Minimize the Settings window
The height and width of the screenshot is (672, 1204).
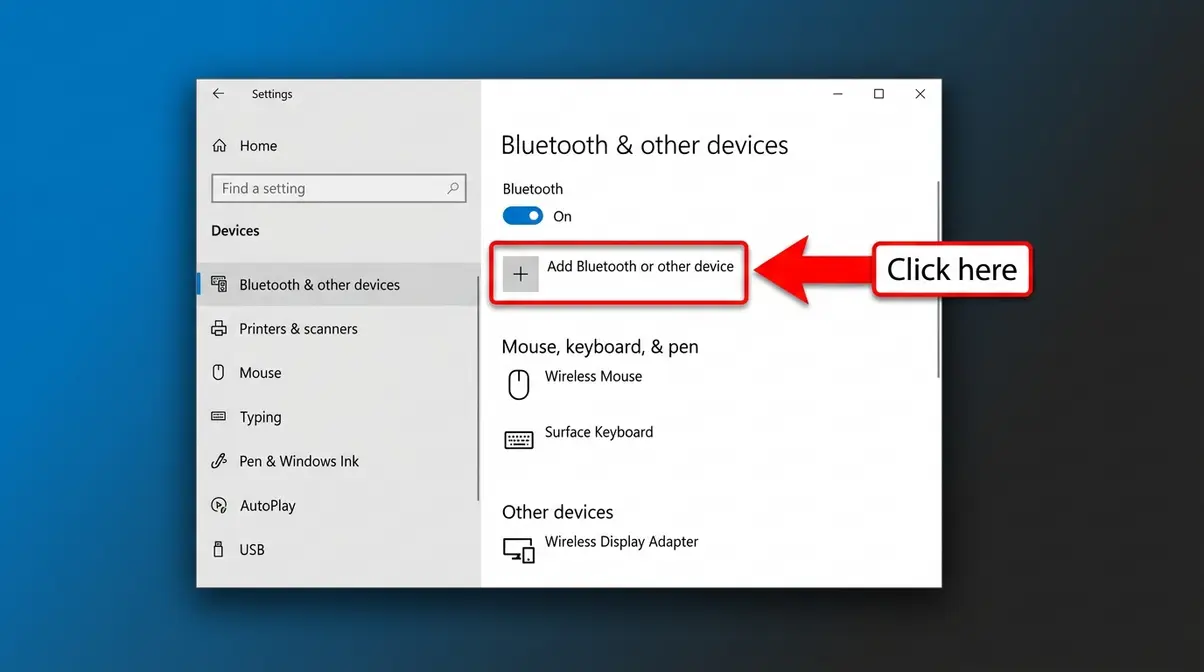click(837, 94)
